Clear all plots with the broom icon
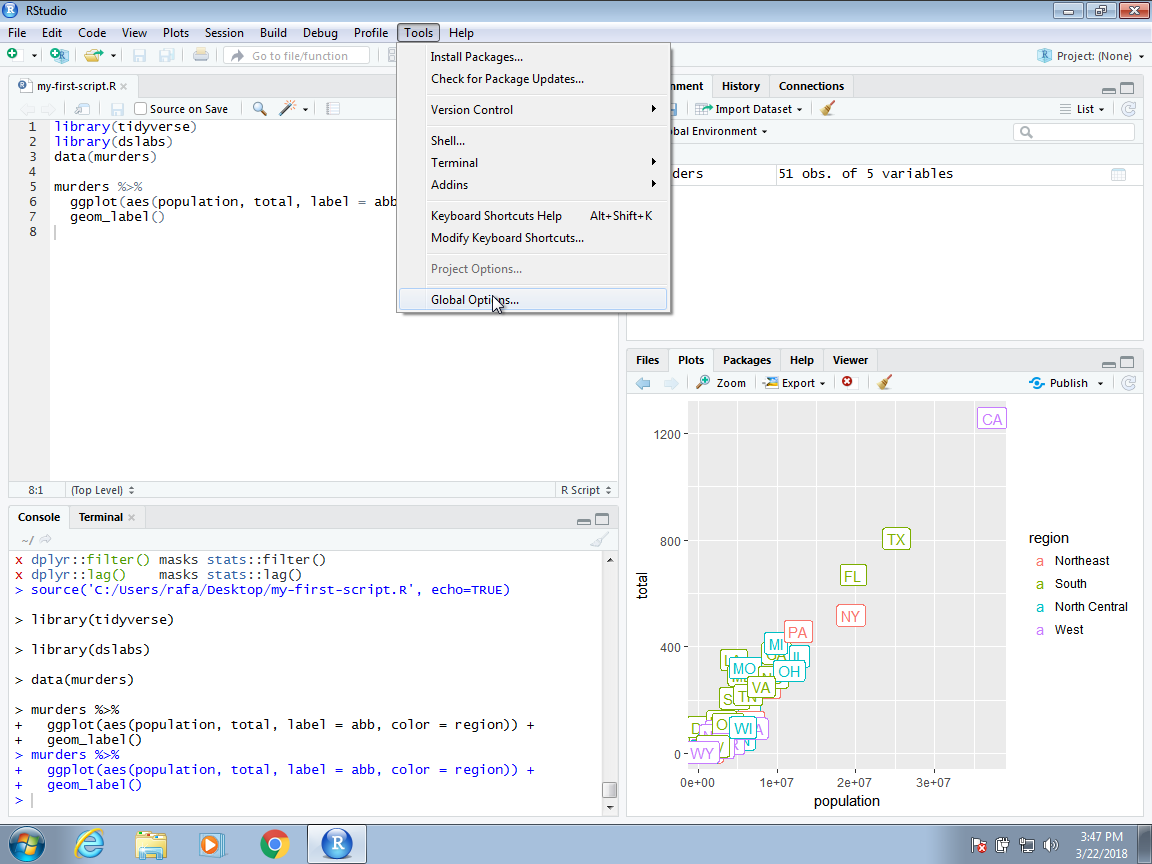The height and width of the screenshot is (864, 1152). point(884,382)
